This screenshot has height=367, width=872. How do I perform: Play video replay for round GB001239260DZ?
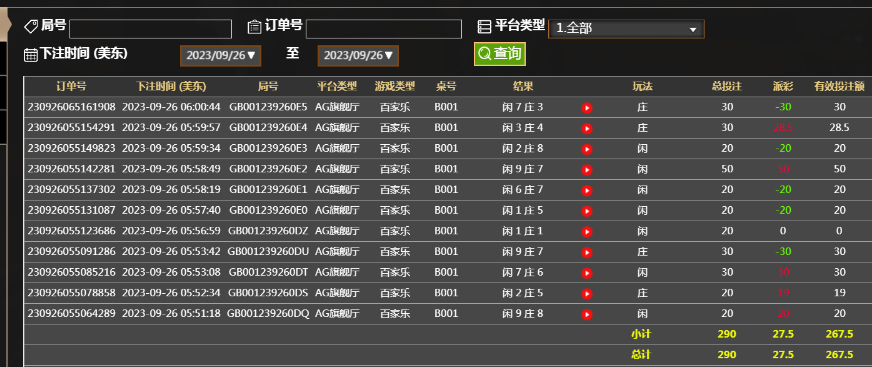click(586, 232)
